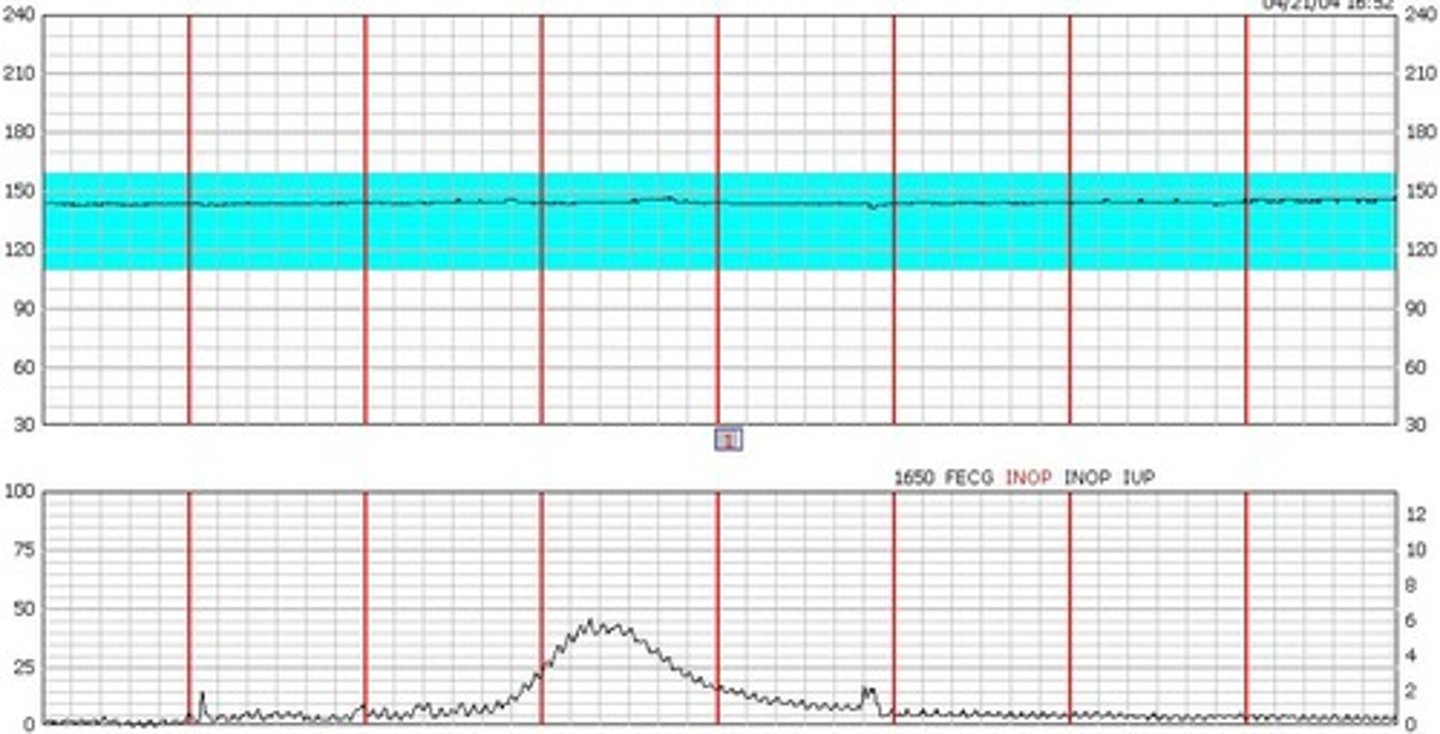Click the 12 label on the kPa scale
This screenshot has height=734, width=1440.
[x=1416, y=514]
